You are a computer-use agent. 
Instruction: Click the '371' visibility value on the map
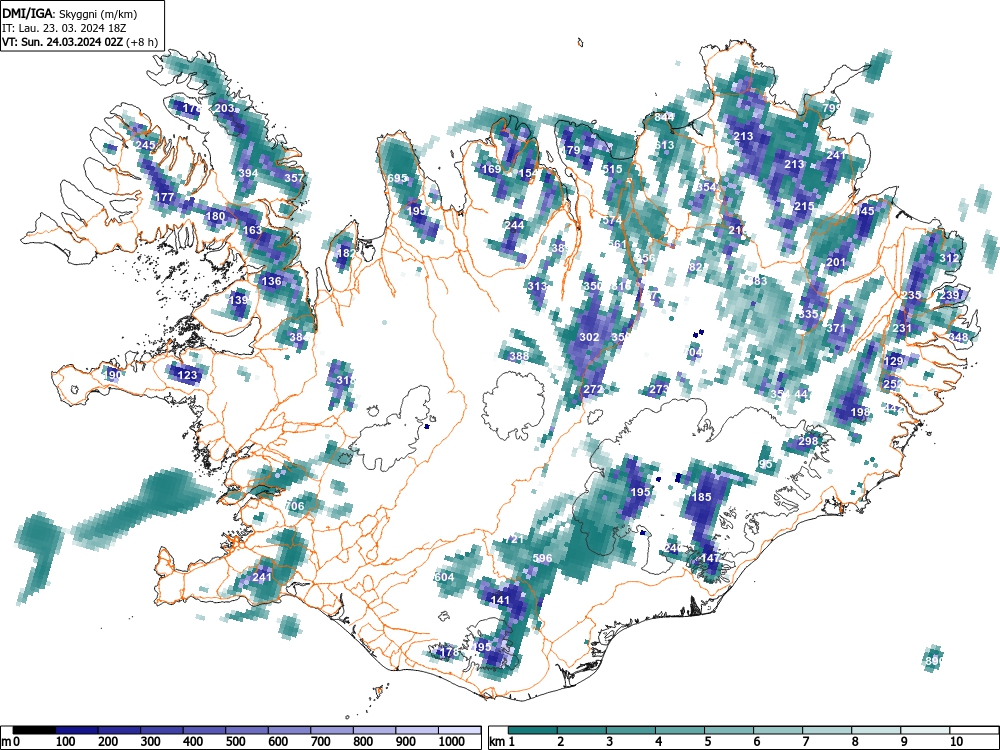click(x=835, y=328)
